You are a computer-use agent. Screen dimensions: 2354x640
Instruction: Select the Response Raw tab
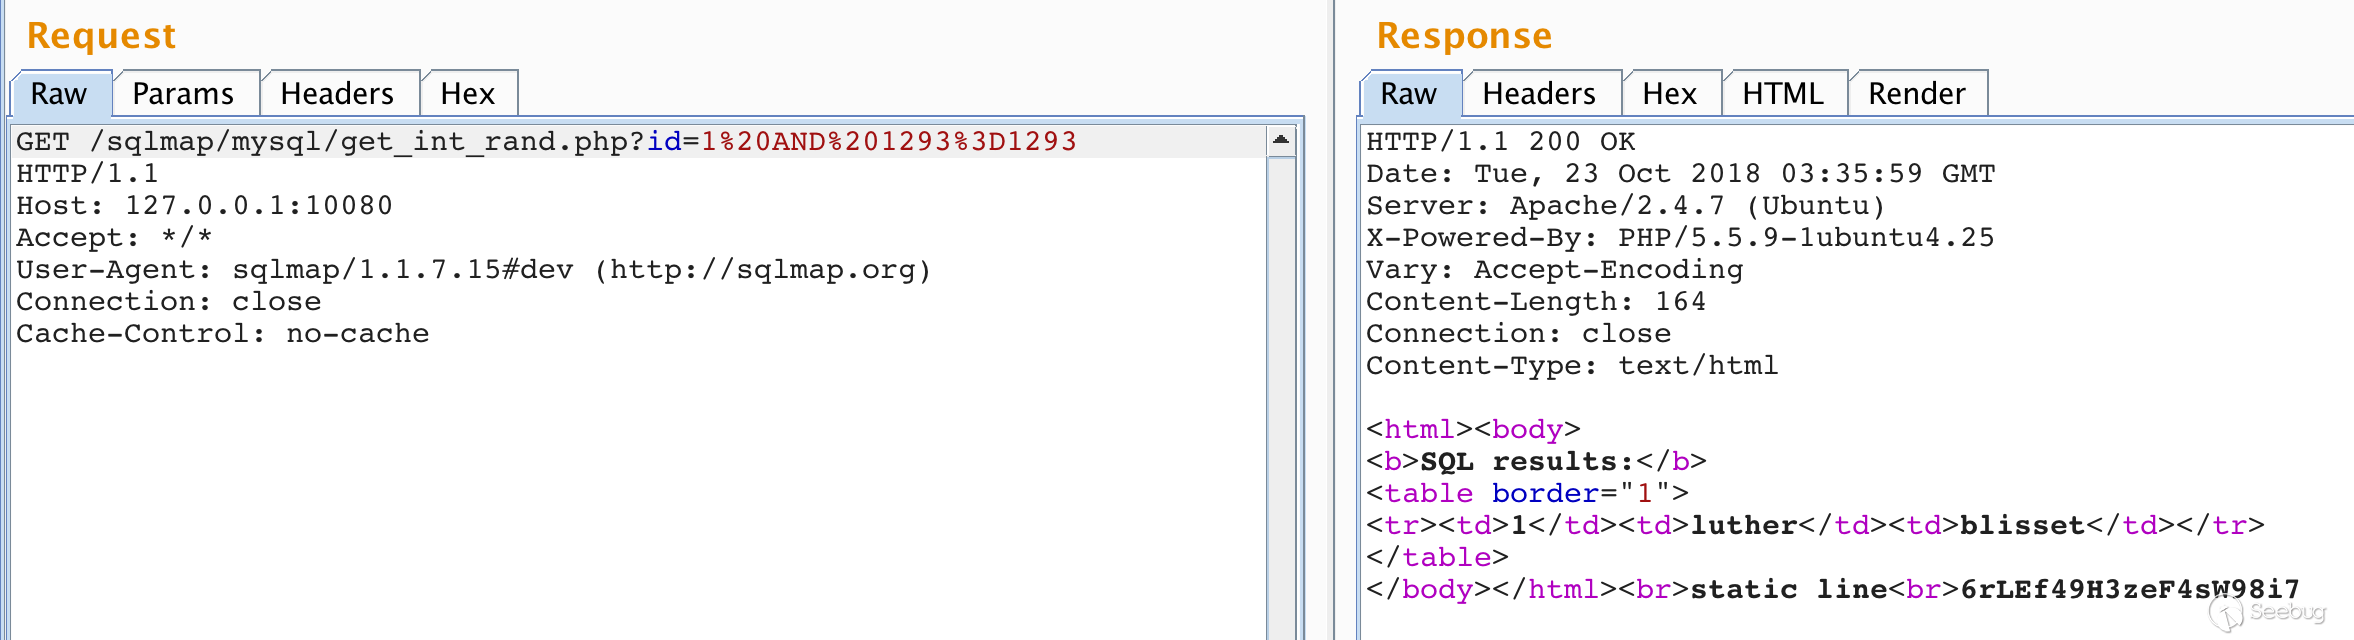[1408, 94]
